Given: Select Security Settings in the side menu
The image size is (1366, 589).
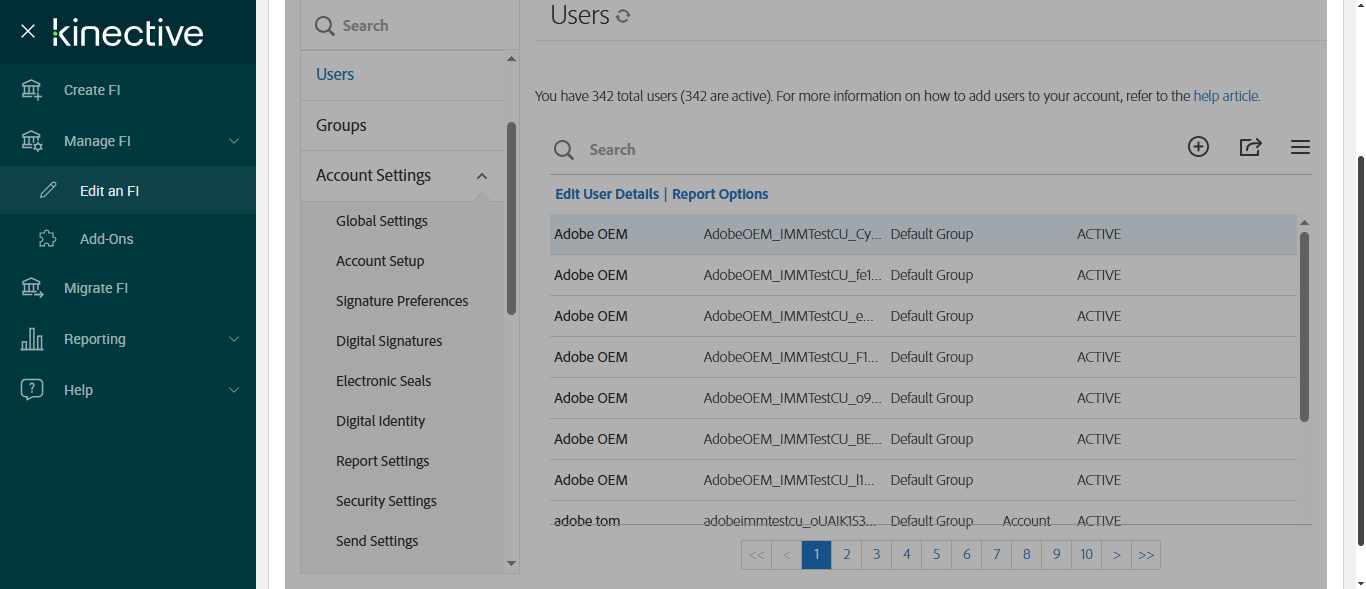Looking at the screenshot, I should coord(386,501).
